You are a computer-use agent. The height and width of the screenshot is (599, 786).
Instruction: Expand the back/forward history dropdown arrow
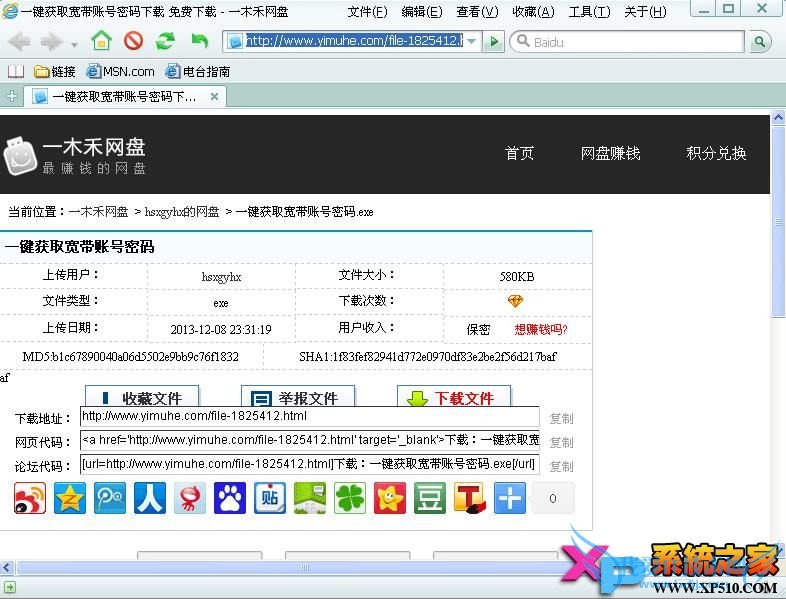74,44
